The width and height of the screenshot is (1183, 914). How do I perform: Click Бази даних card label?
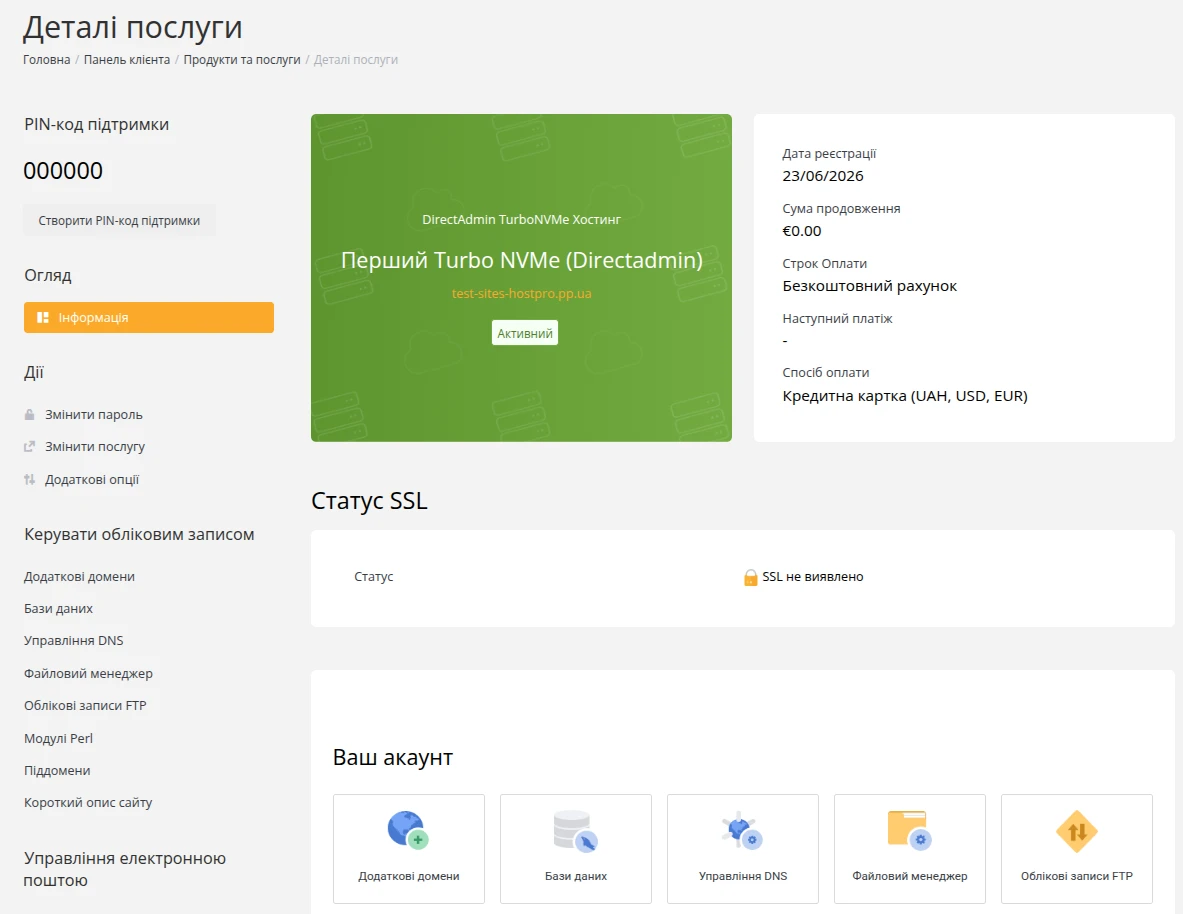click(576, 876)
